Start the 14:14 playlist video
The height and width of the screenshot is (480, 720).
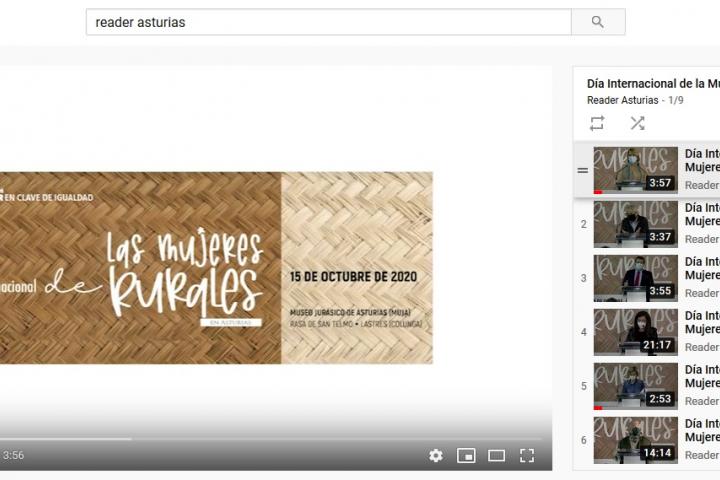[x=635, y=440]
